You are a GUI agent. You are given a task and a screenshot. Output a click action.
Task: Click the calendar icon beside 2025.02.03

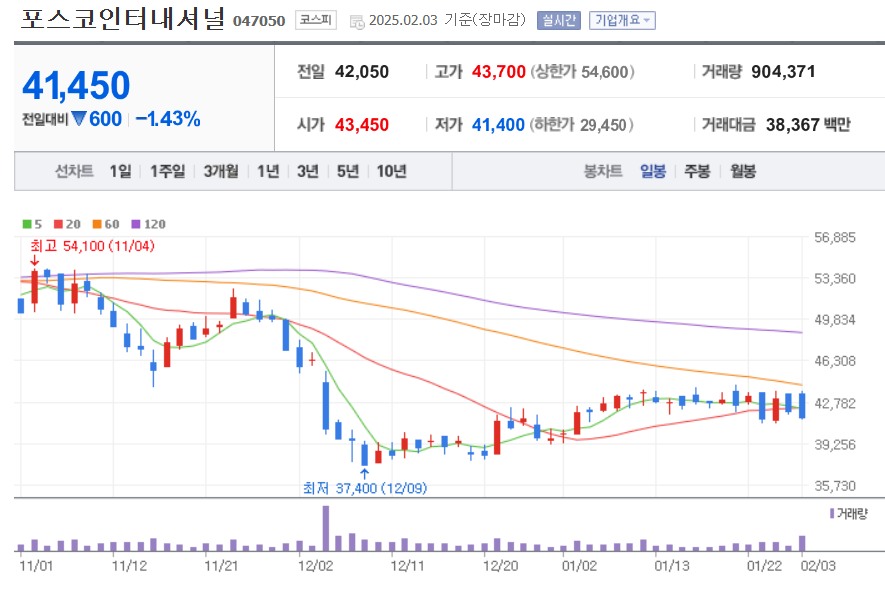click(x=357, y=22)
